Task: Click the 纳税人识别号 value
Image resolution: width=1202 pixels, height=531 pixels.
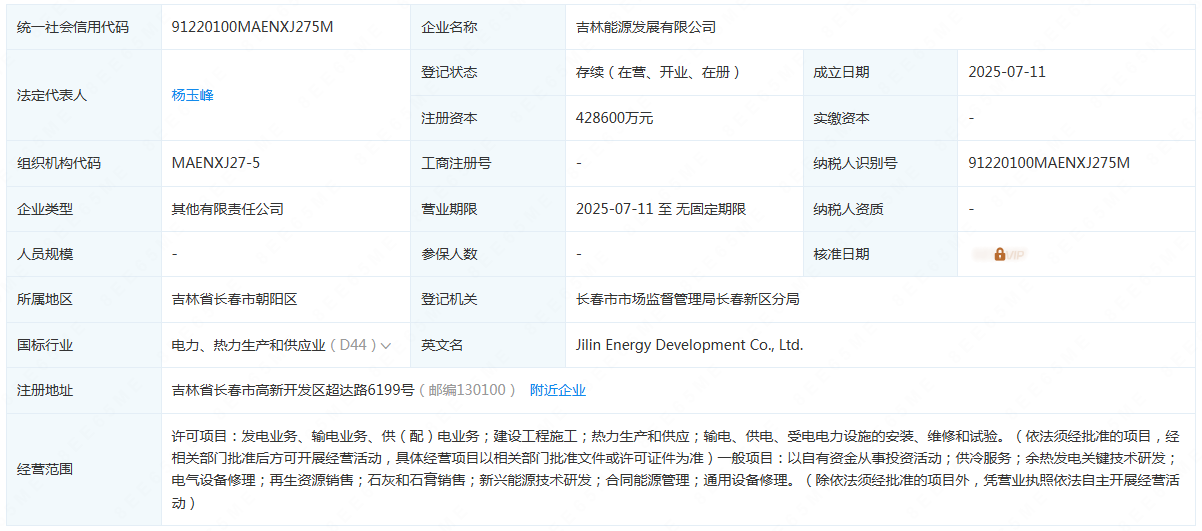Action: coord(1049,163)
